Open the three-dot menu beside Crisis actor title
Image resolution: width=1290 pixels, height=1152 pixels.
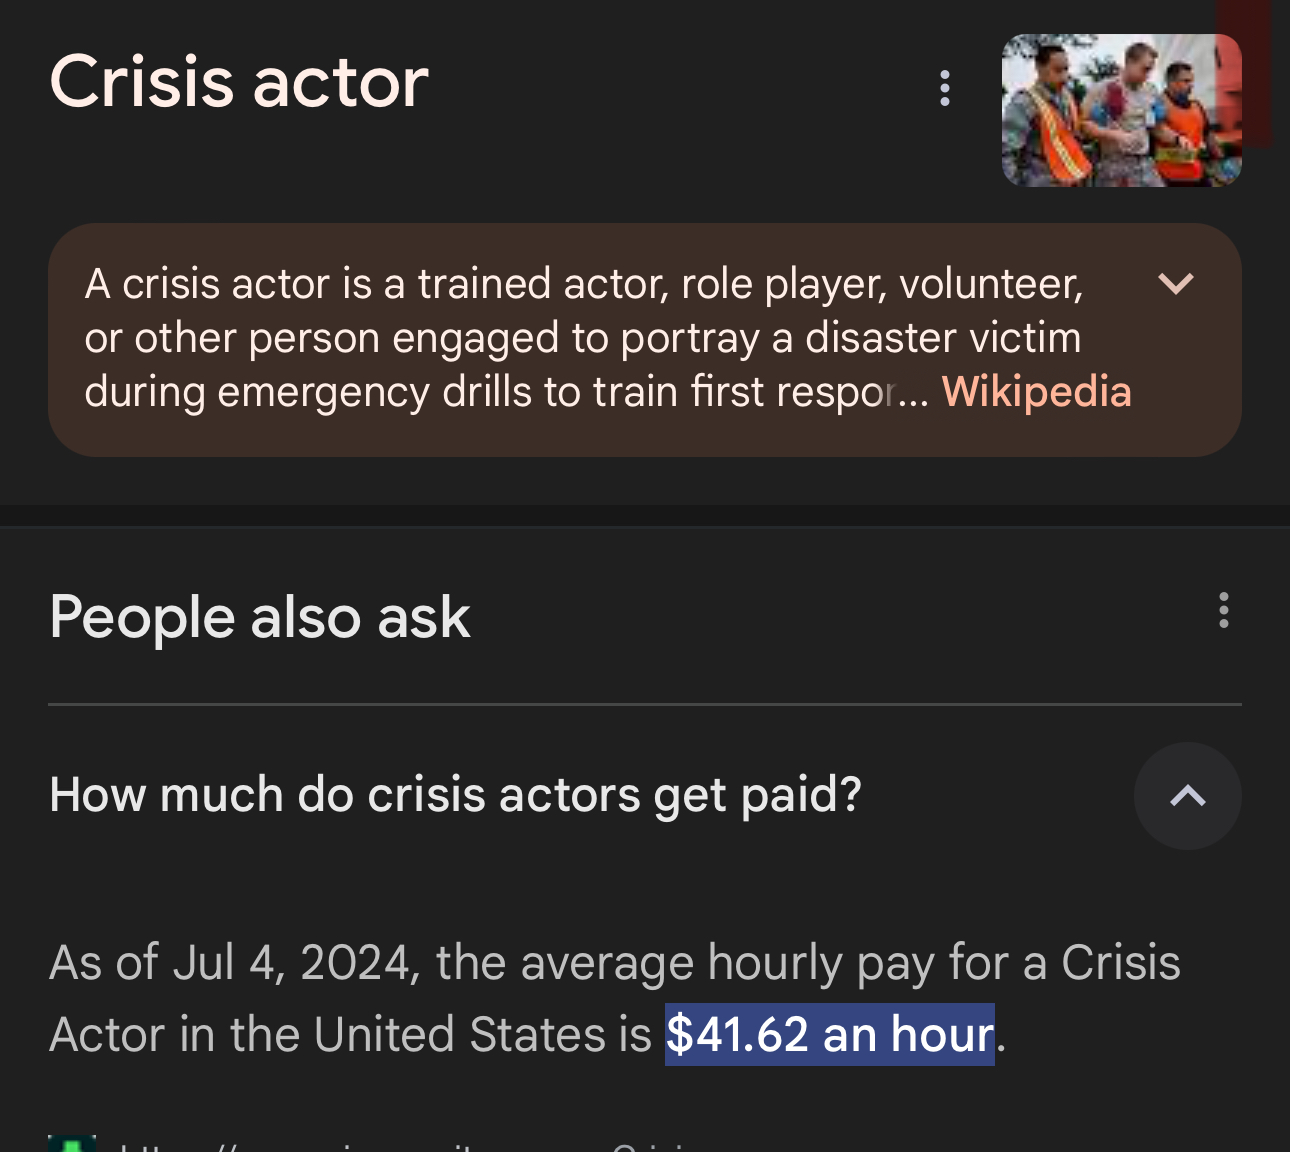point(944,88)
